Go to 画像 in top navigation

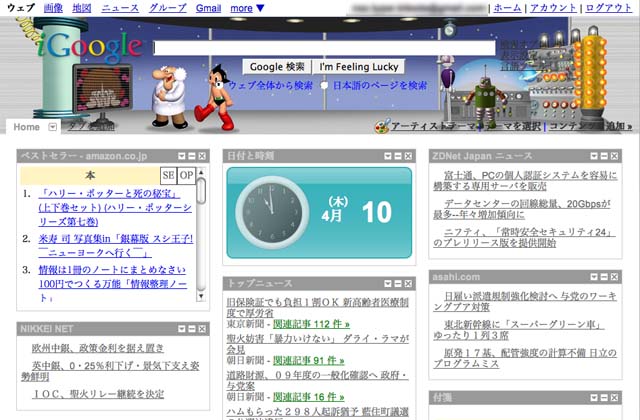[x=53, y=8]
